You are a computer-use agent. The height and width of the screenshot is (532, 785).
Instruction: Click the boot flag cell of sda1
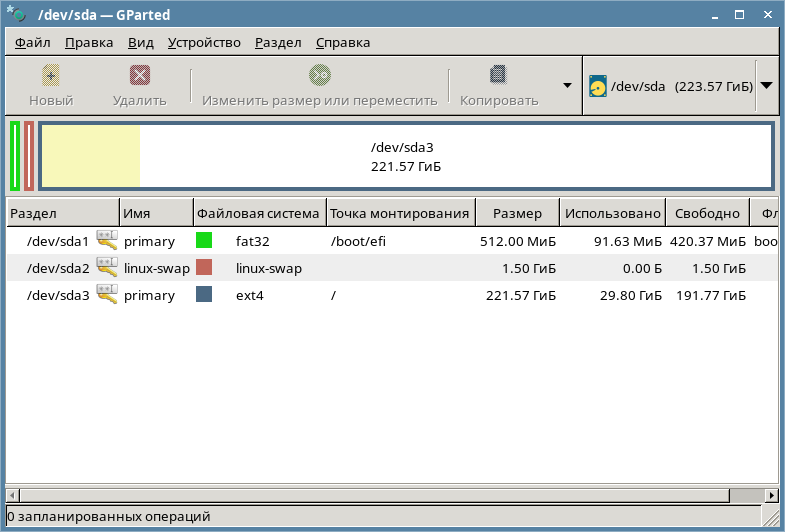pyautogui.click(x=765, y=241)
